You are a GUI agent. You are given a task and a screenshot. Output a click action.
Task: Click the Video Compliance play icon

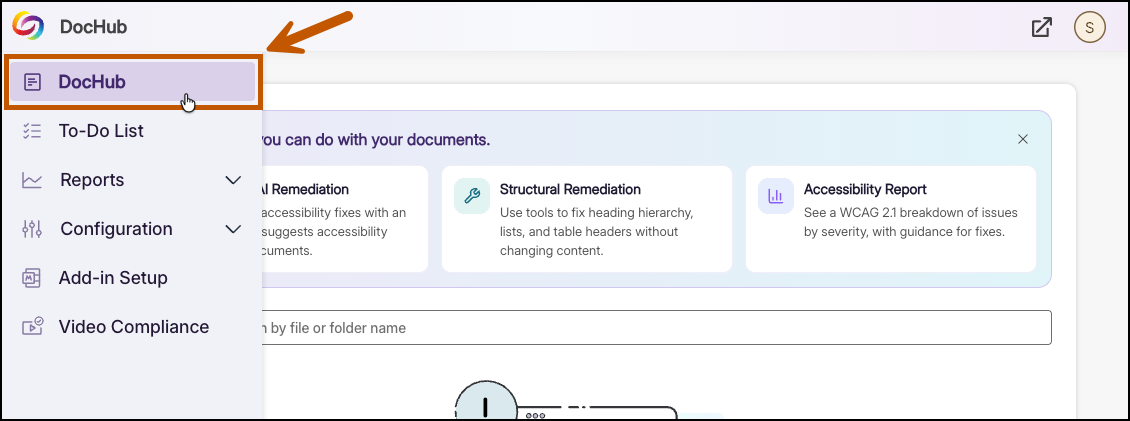tap(32, 327)
